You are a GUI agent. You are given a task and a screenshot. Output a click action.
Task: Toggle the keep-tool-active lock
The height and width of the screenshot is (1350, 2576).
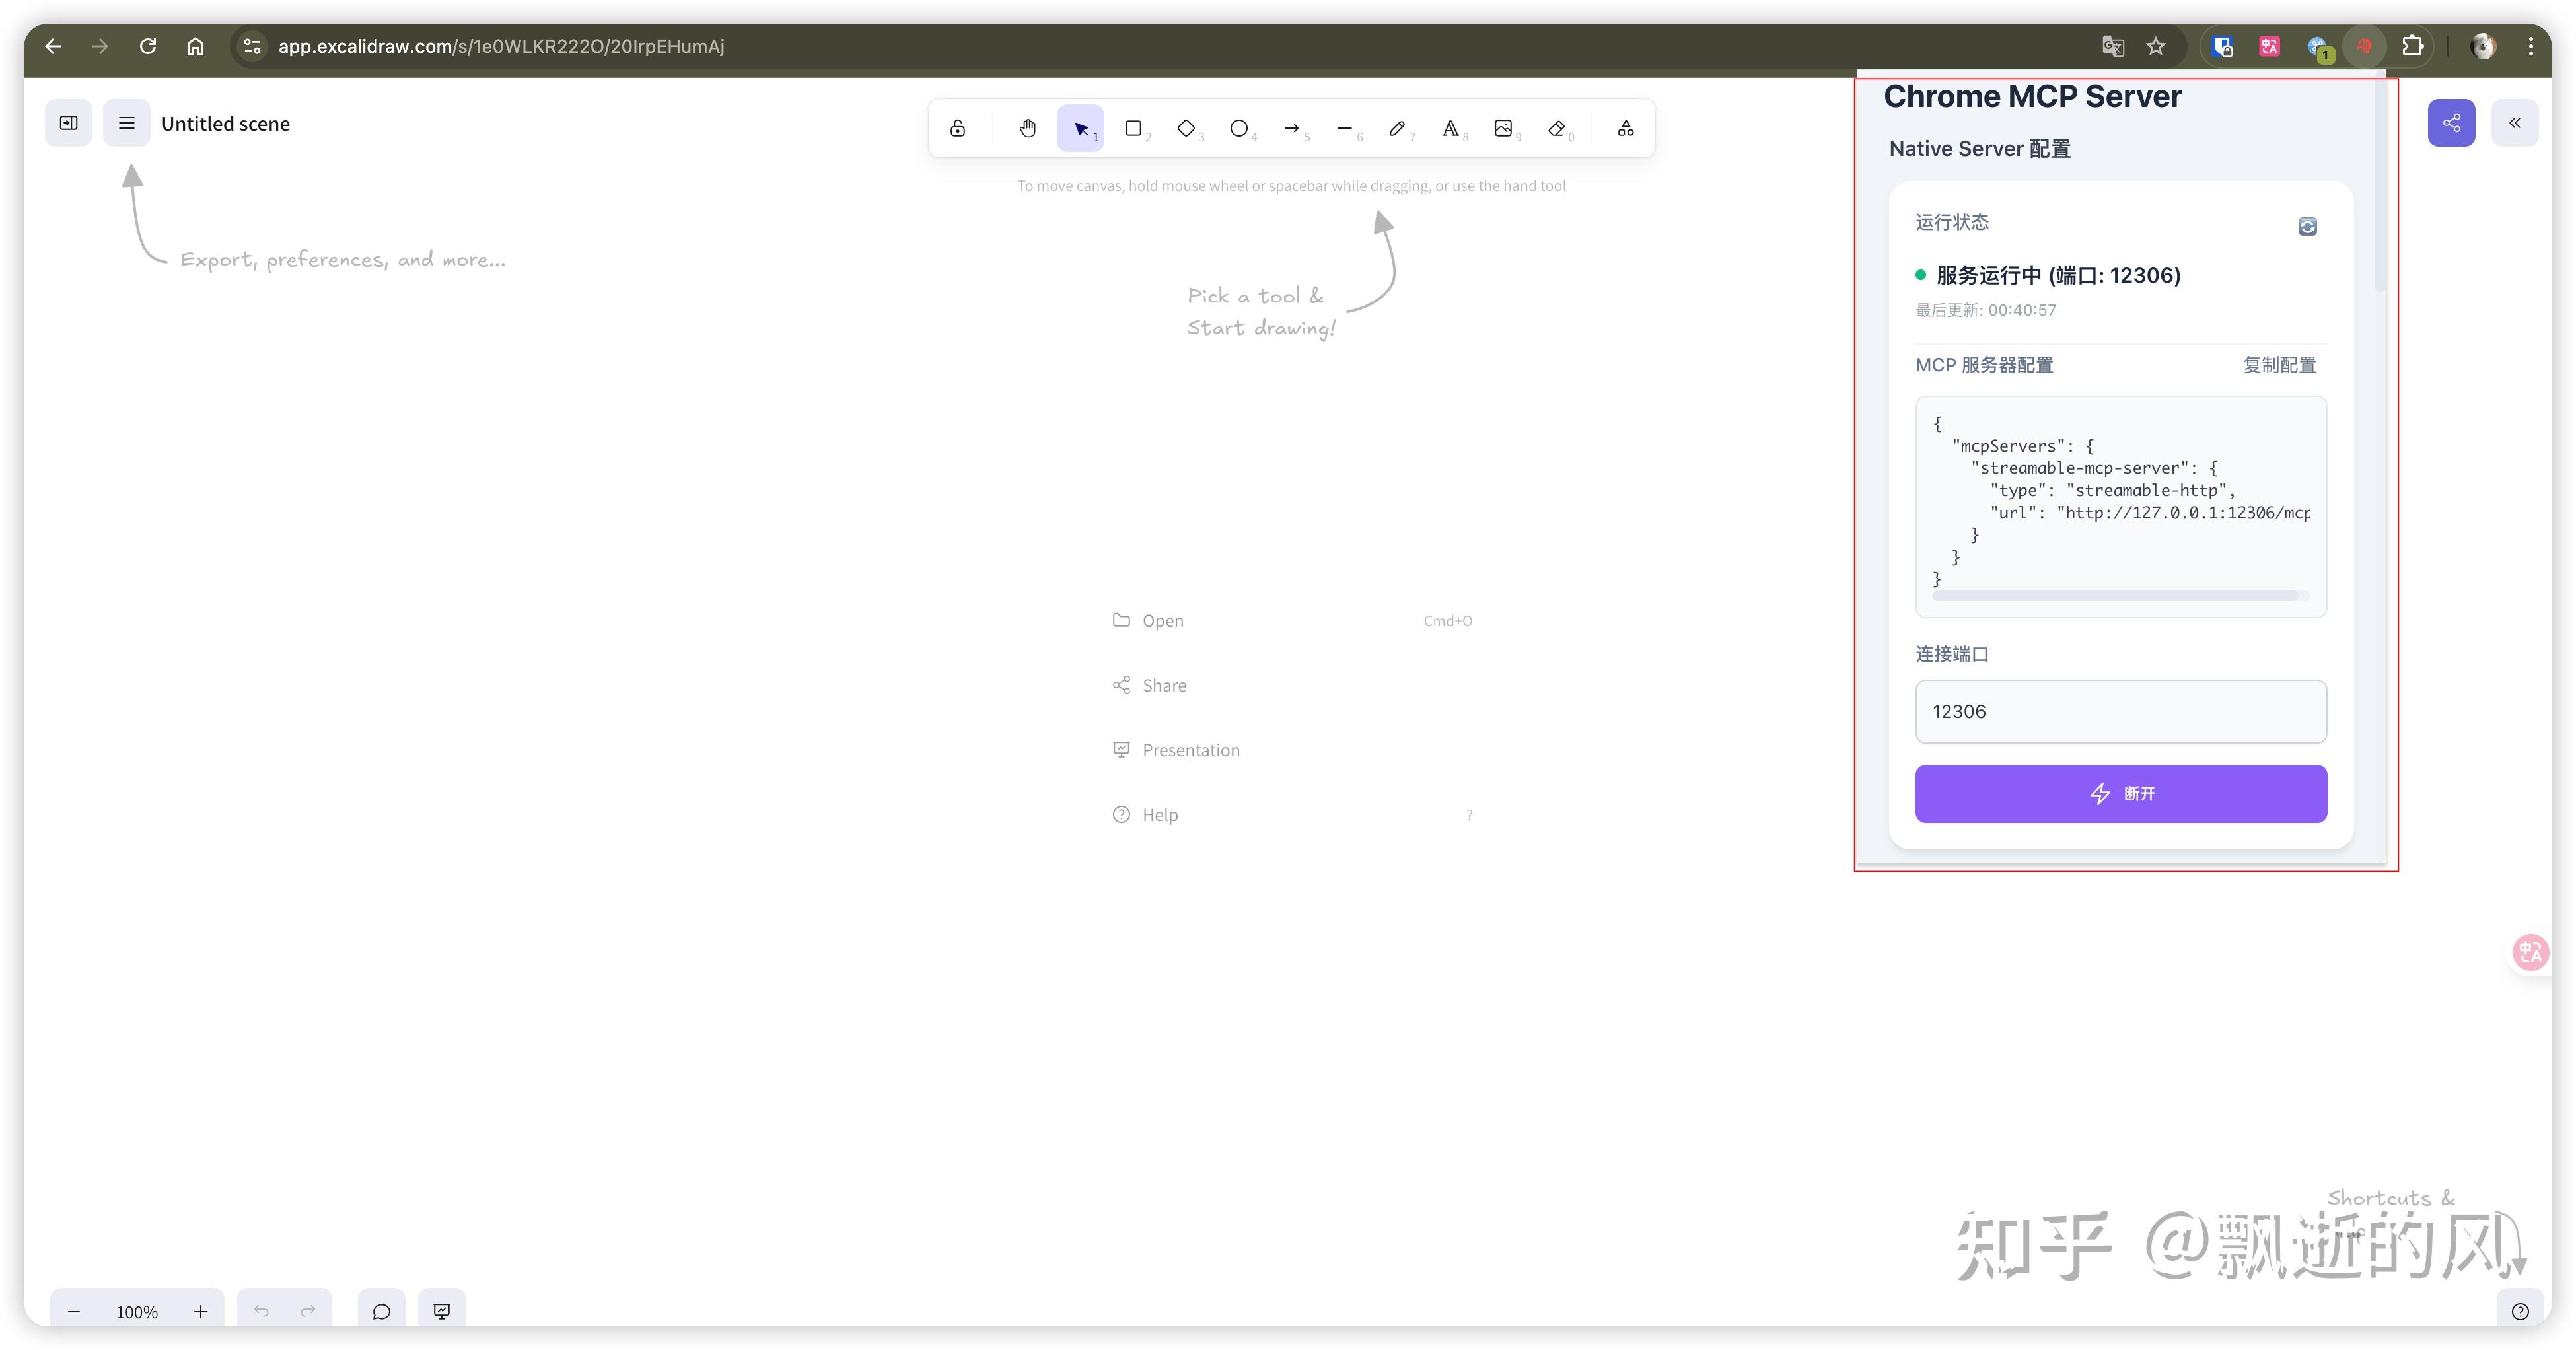click(958, 128)
